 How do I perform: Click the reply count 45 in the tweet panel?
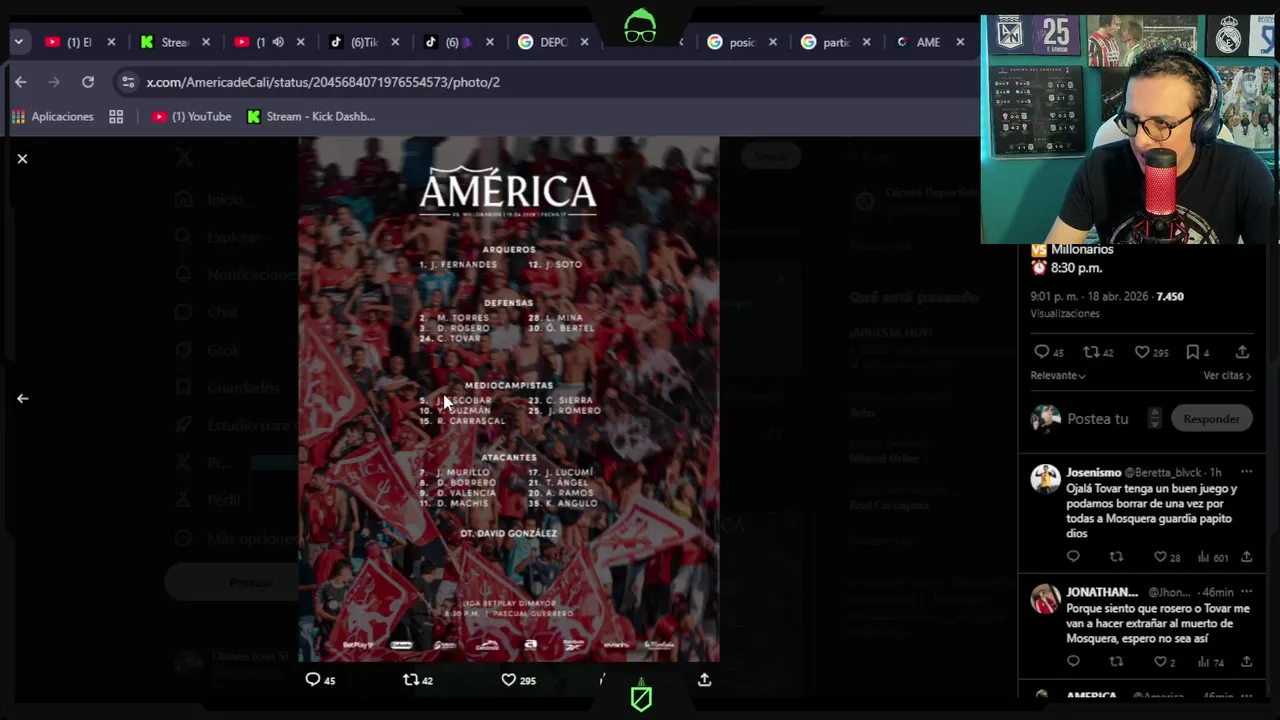[1049, 352]
